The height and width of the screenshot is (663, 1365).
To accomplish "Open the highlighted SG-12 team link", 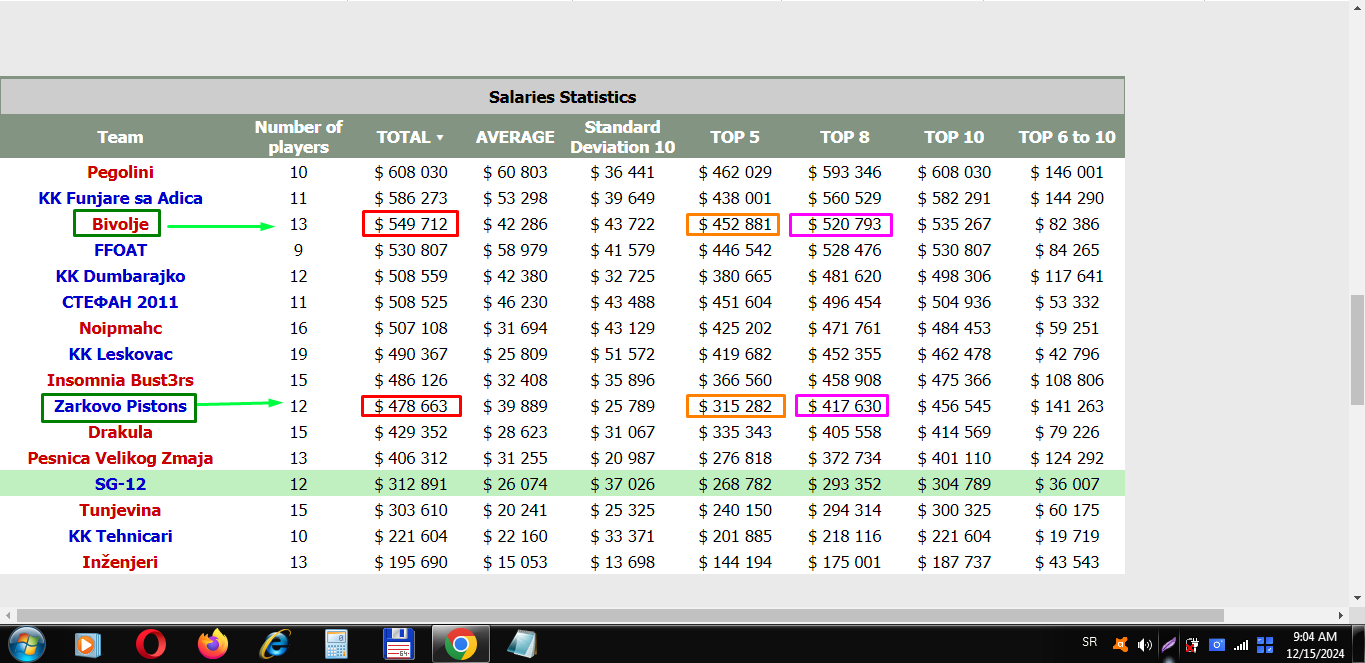I will click(120, 484).
